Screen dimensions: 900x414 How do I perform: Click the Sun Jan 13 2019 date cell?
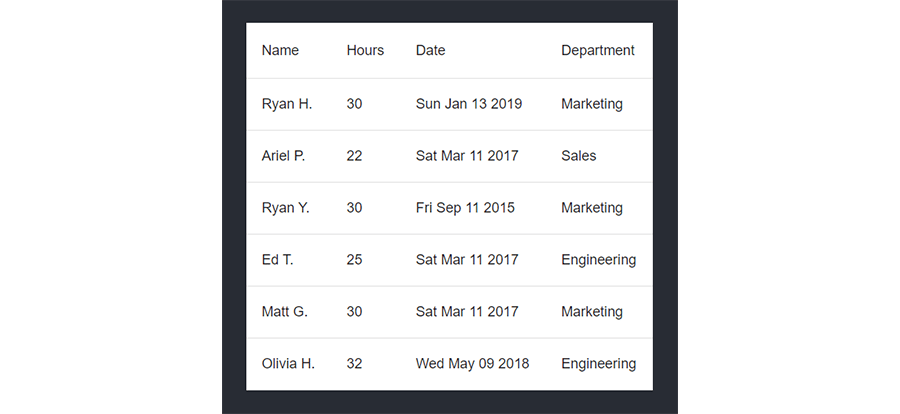point(469,104)
